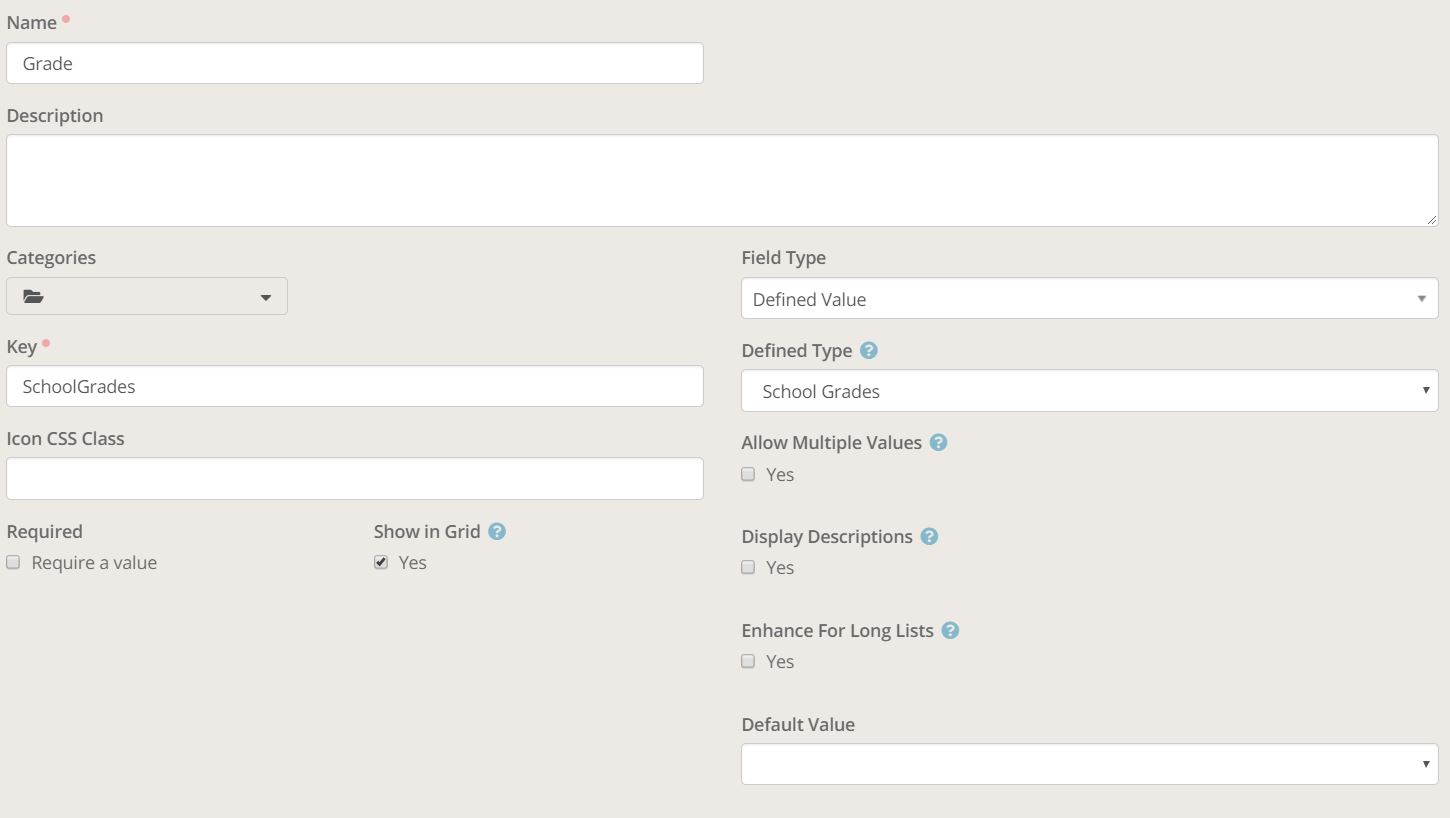Open the Default Value dropdown
This screenshot has height=818, width=1450.
click(1089, 764)
